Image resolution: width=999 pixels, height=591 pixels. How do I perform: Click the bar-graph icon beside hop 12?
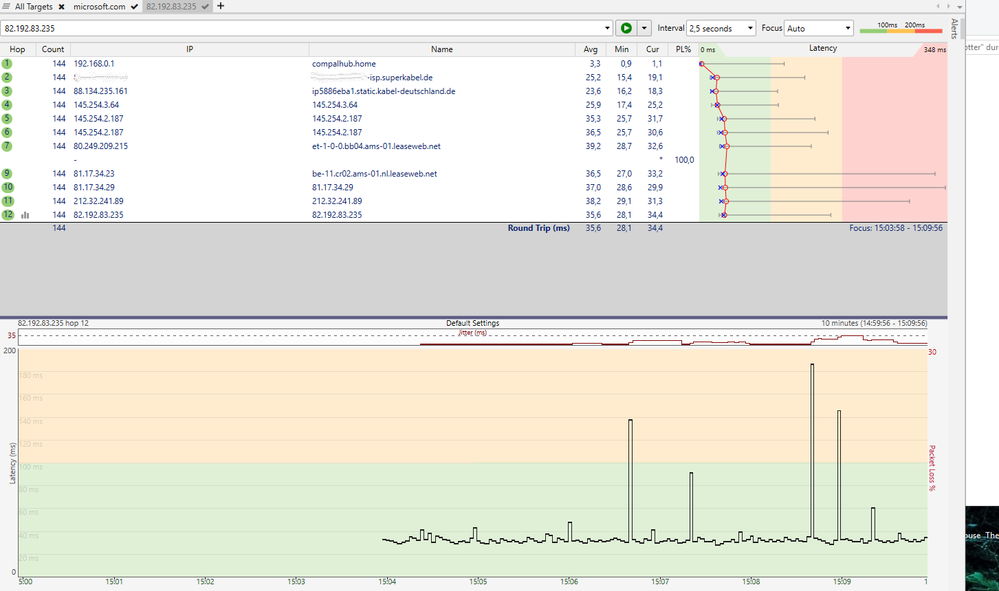point(25,214)
